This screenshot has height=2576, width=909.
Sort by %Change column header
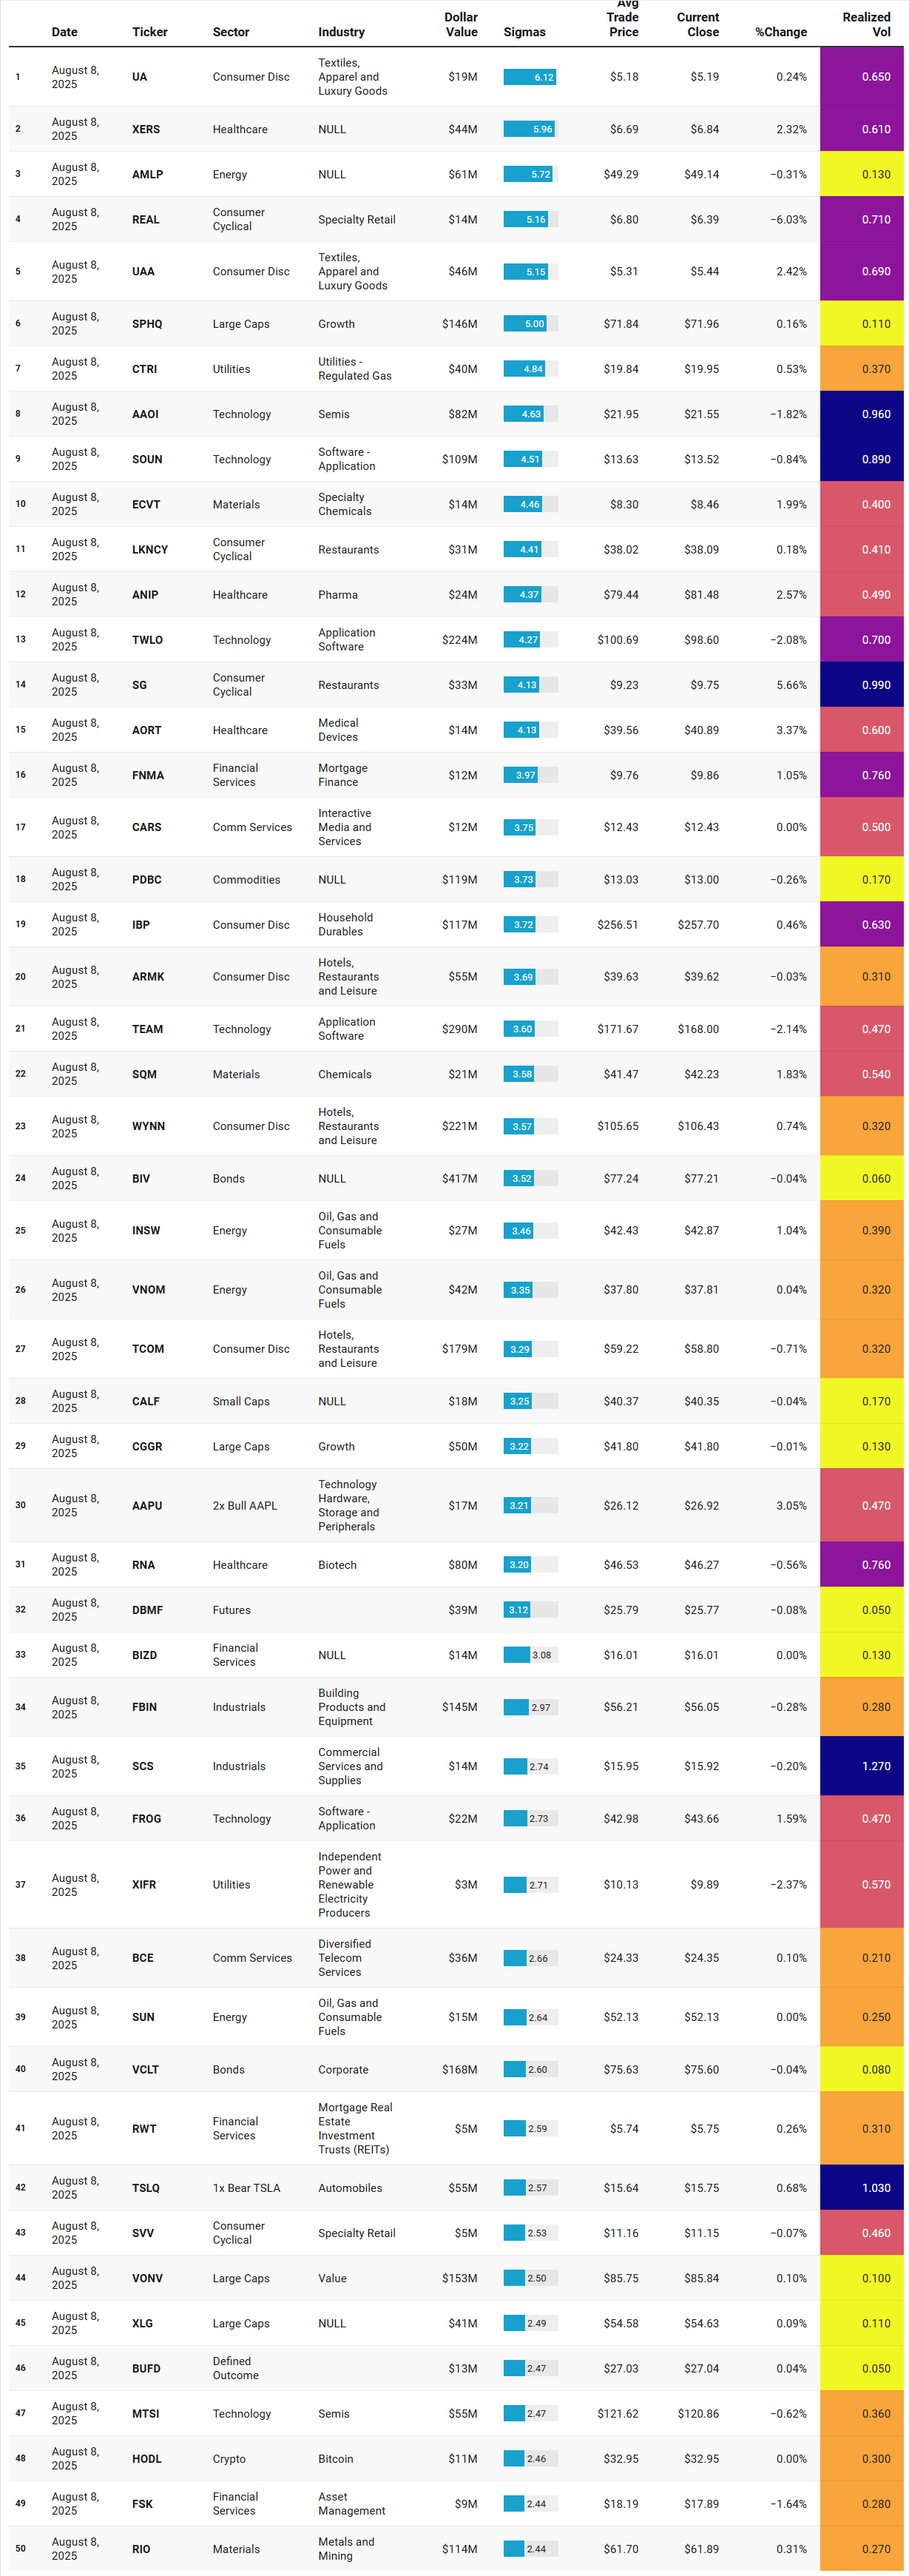tap(781, 32)
